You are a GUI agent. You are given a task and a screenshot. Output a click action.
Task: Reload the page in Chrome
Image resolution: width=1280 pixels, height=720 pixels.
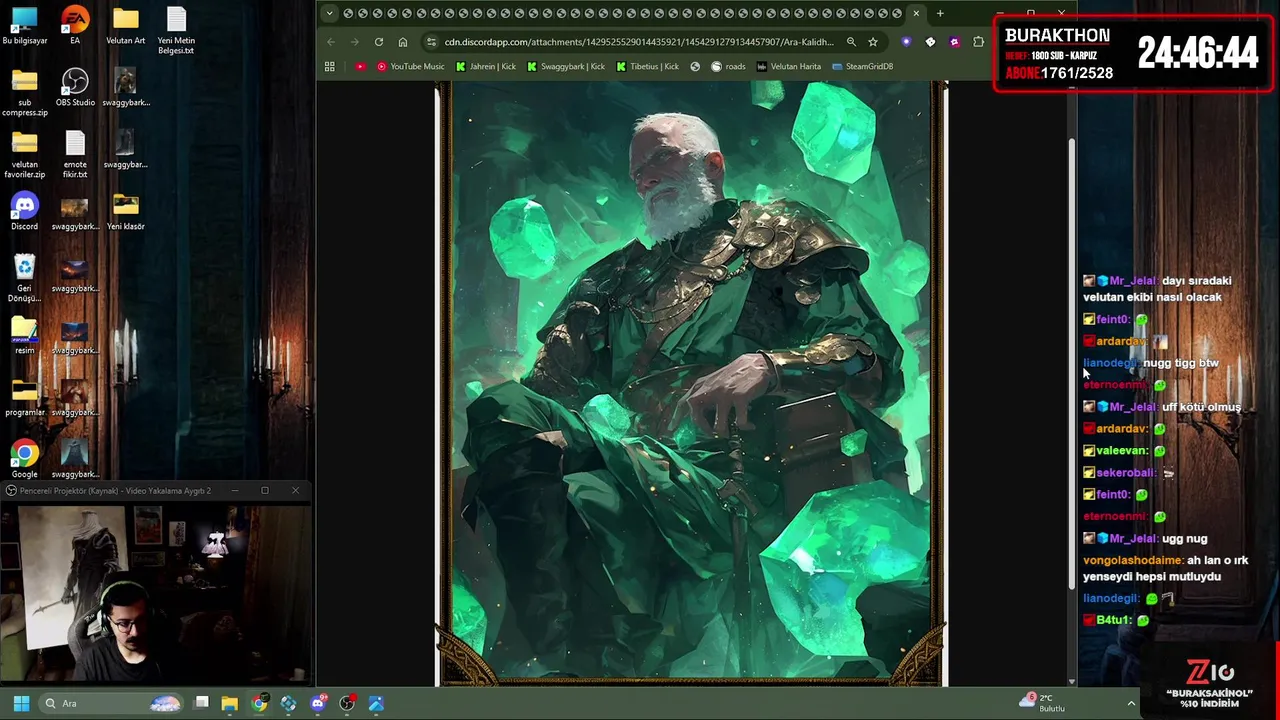[378, 42]
